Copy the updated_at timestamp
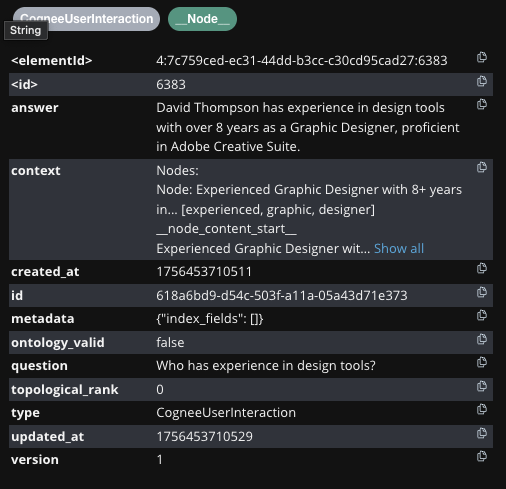This screenshot has width=506, height=489. [x=482, y=433]
